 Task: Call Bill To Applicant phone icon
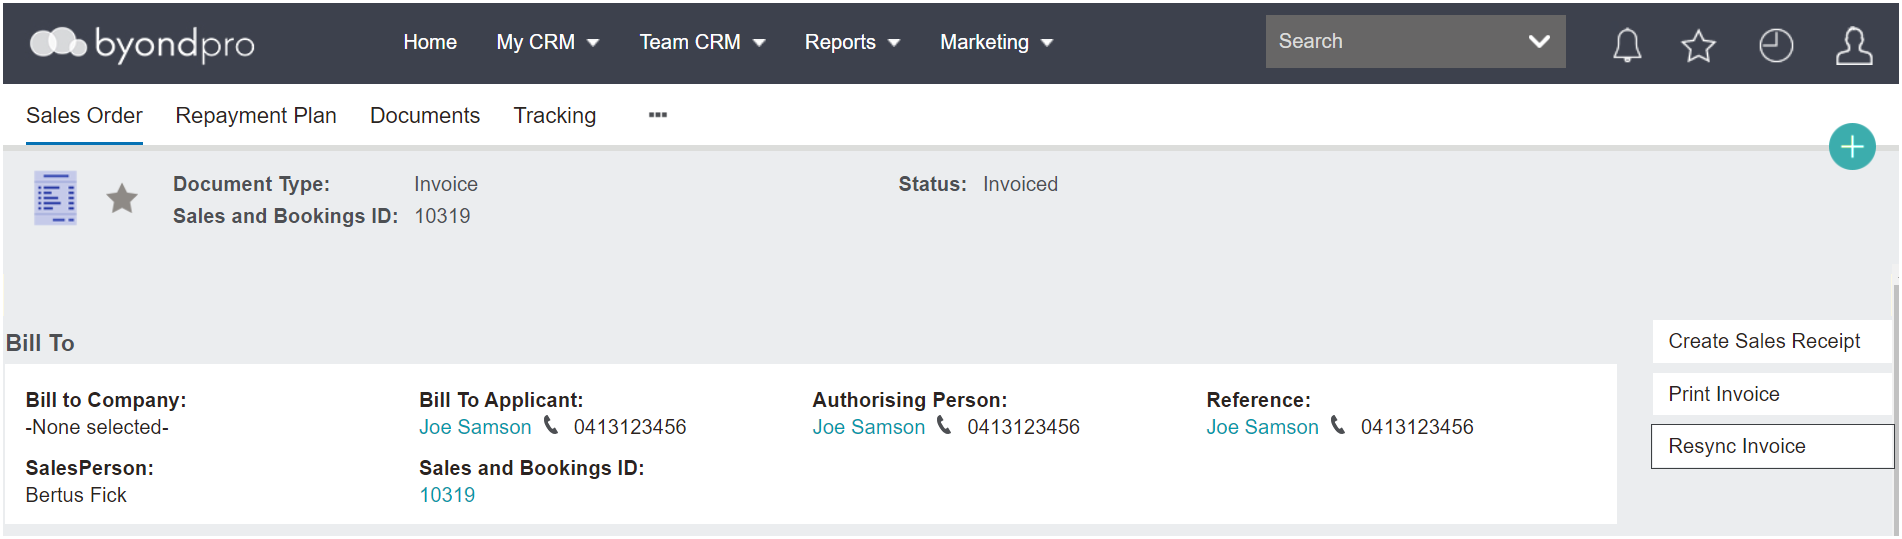click(x=551, y=426)
